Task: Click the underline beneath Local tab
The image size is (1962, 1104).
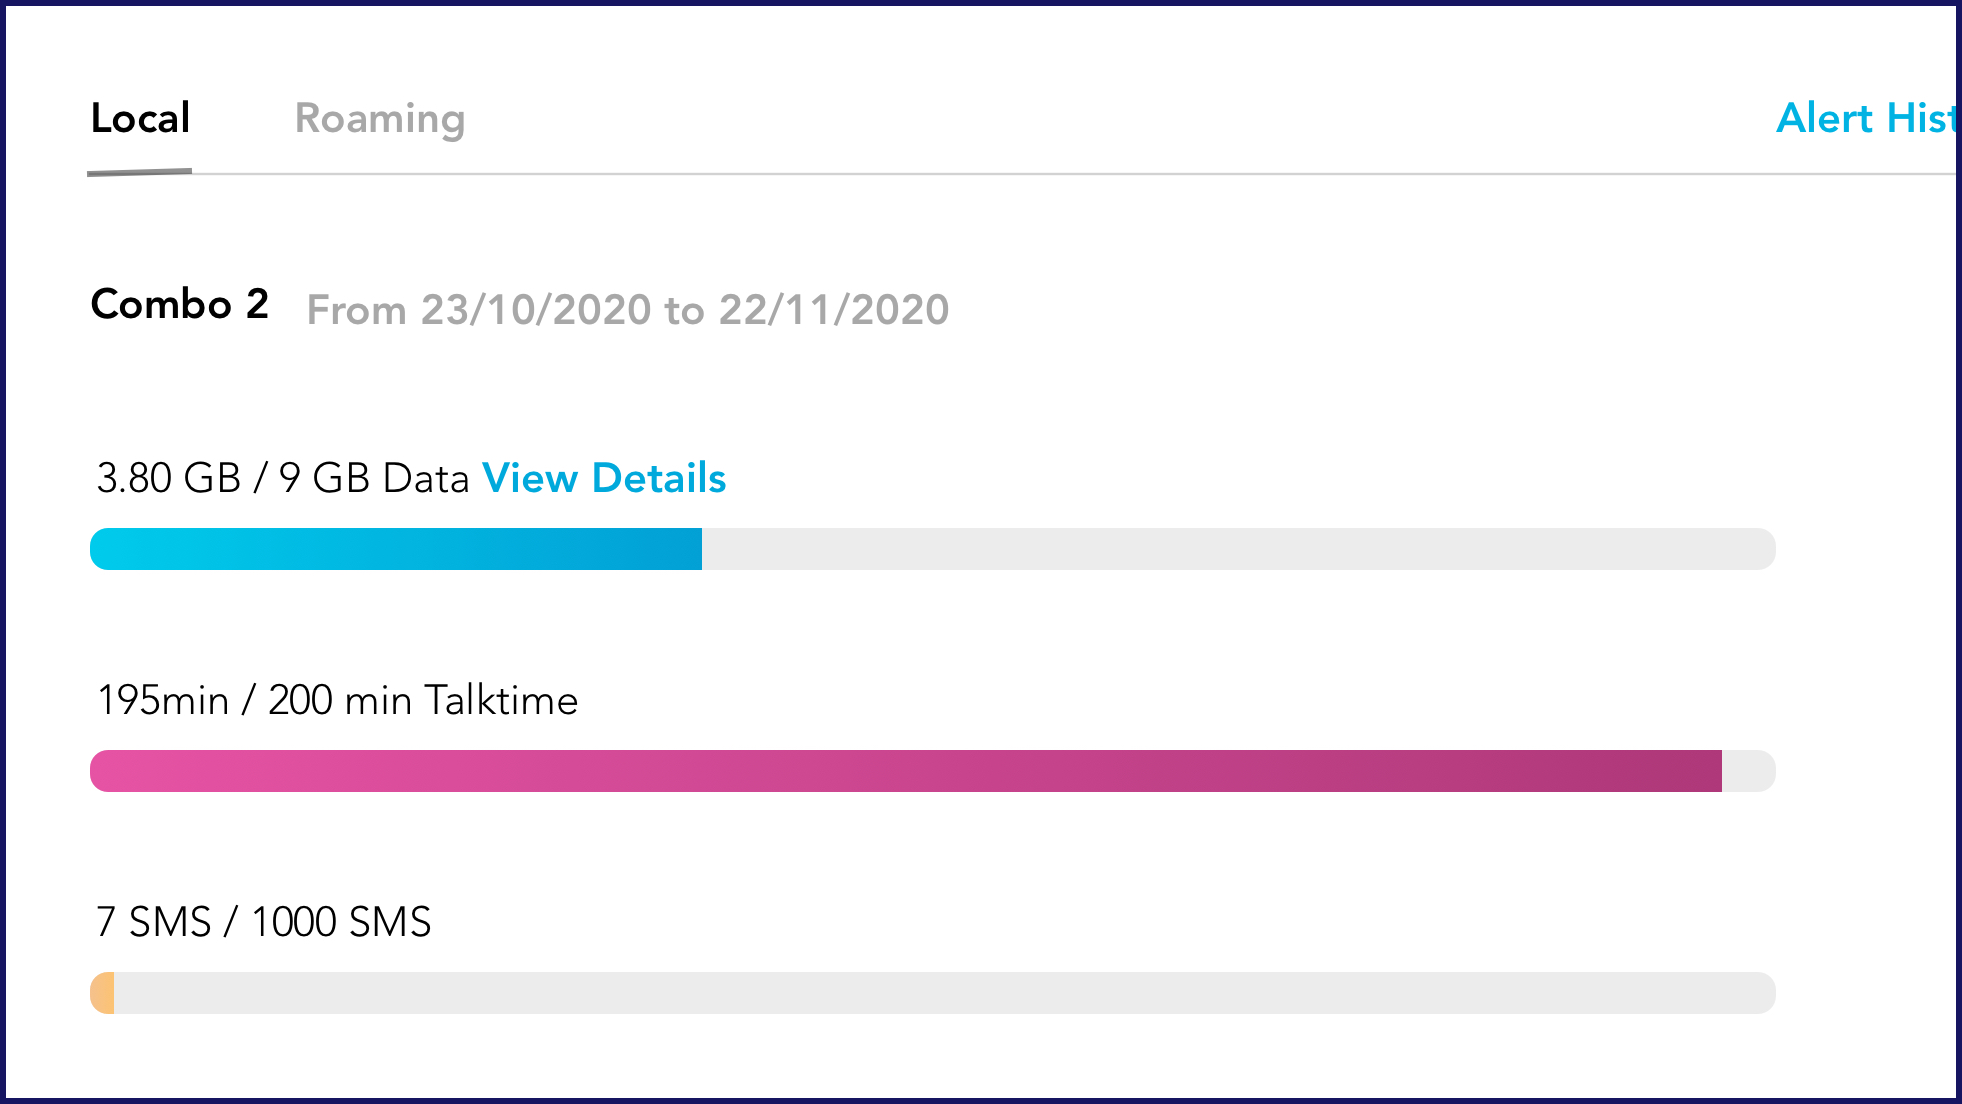Action: [x=140, y=172]
